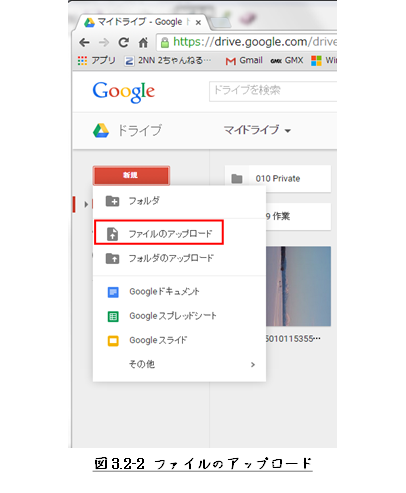Close the マイドライブ browser tab
406x493 pixels.
(x=198, y=23)
